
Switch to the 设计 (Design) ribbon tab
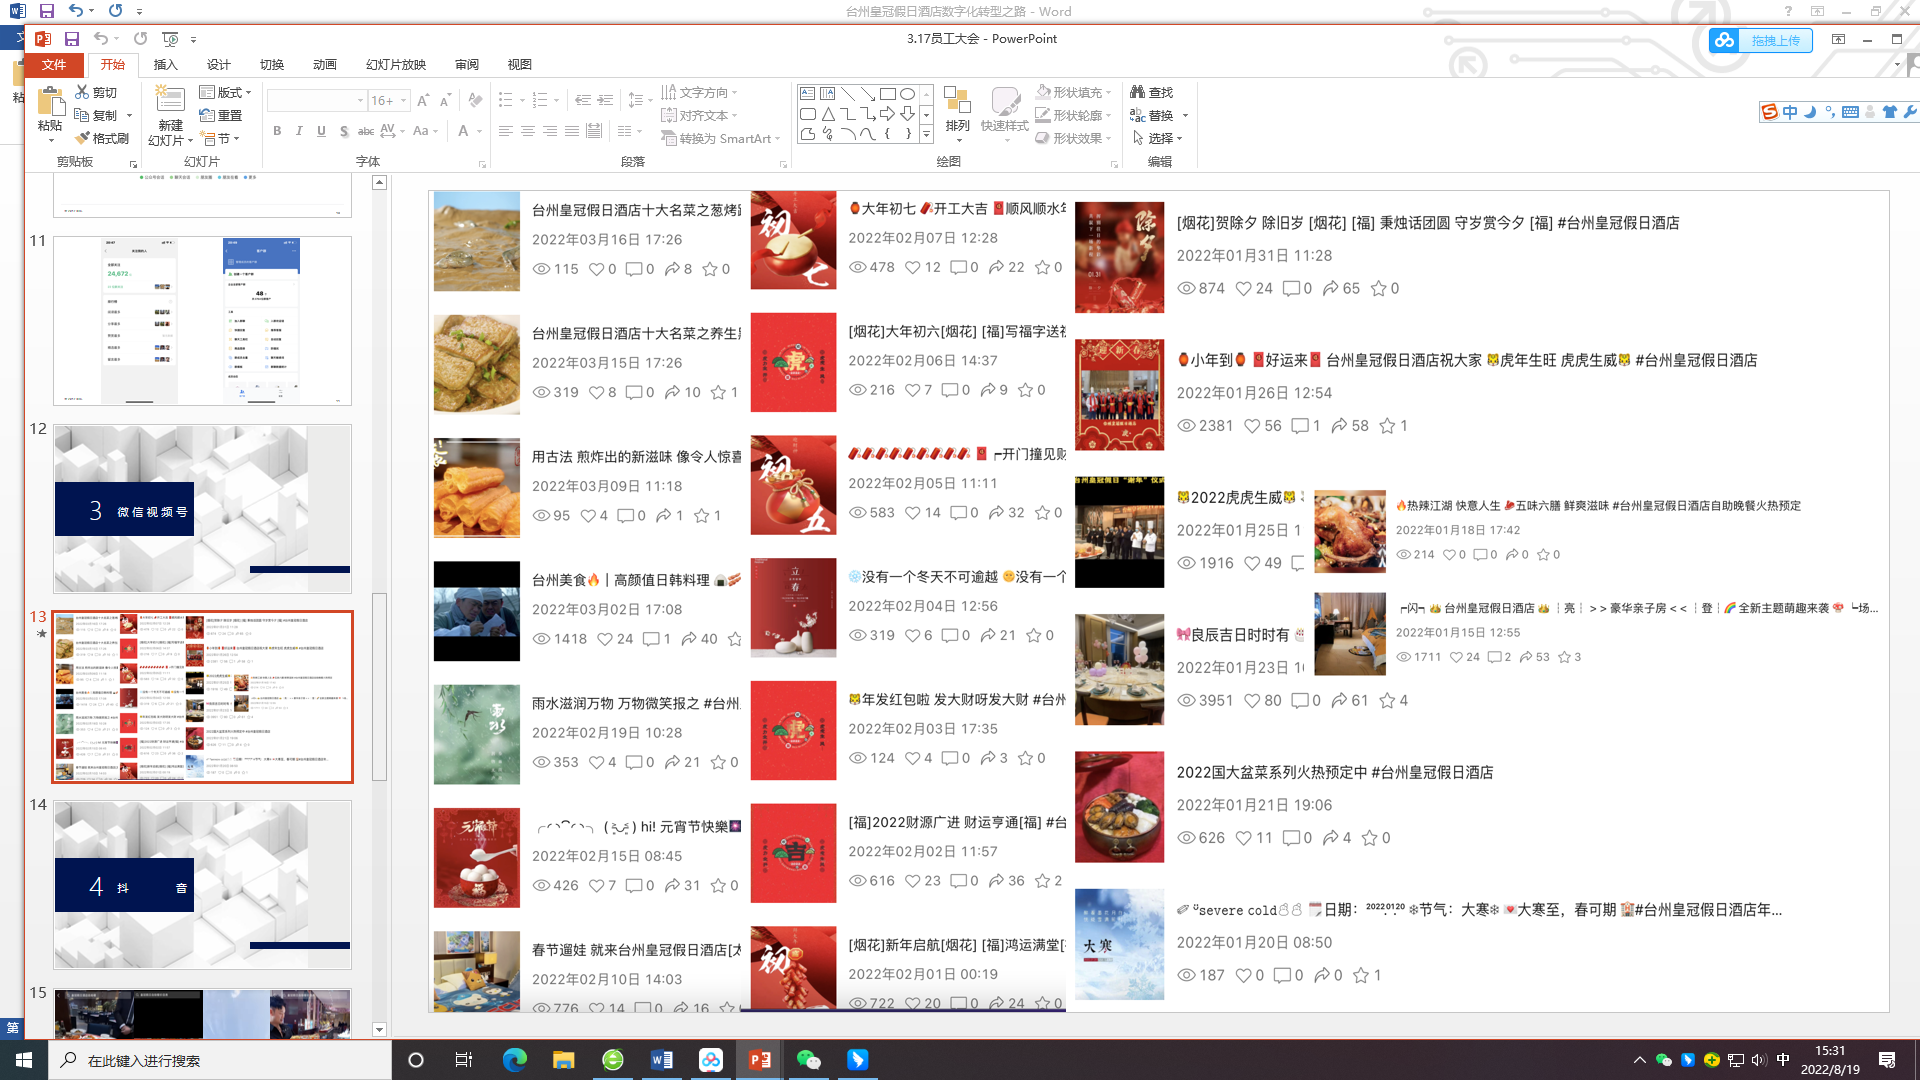point(219,64)
